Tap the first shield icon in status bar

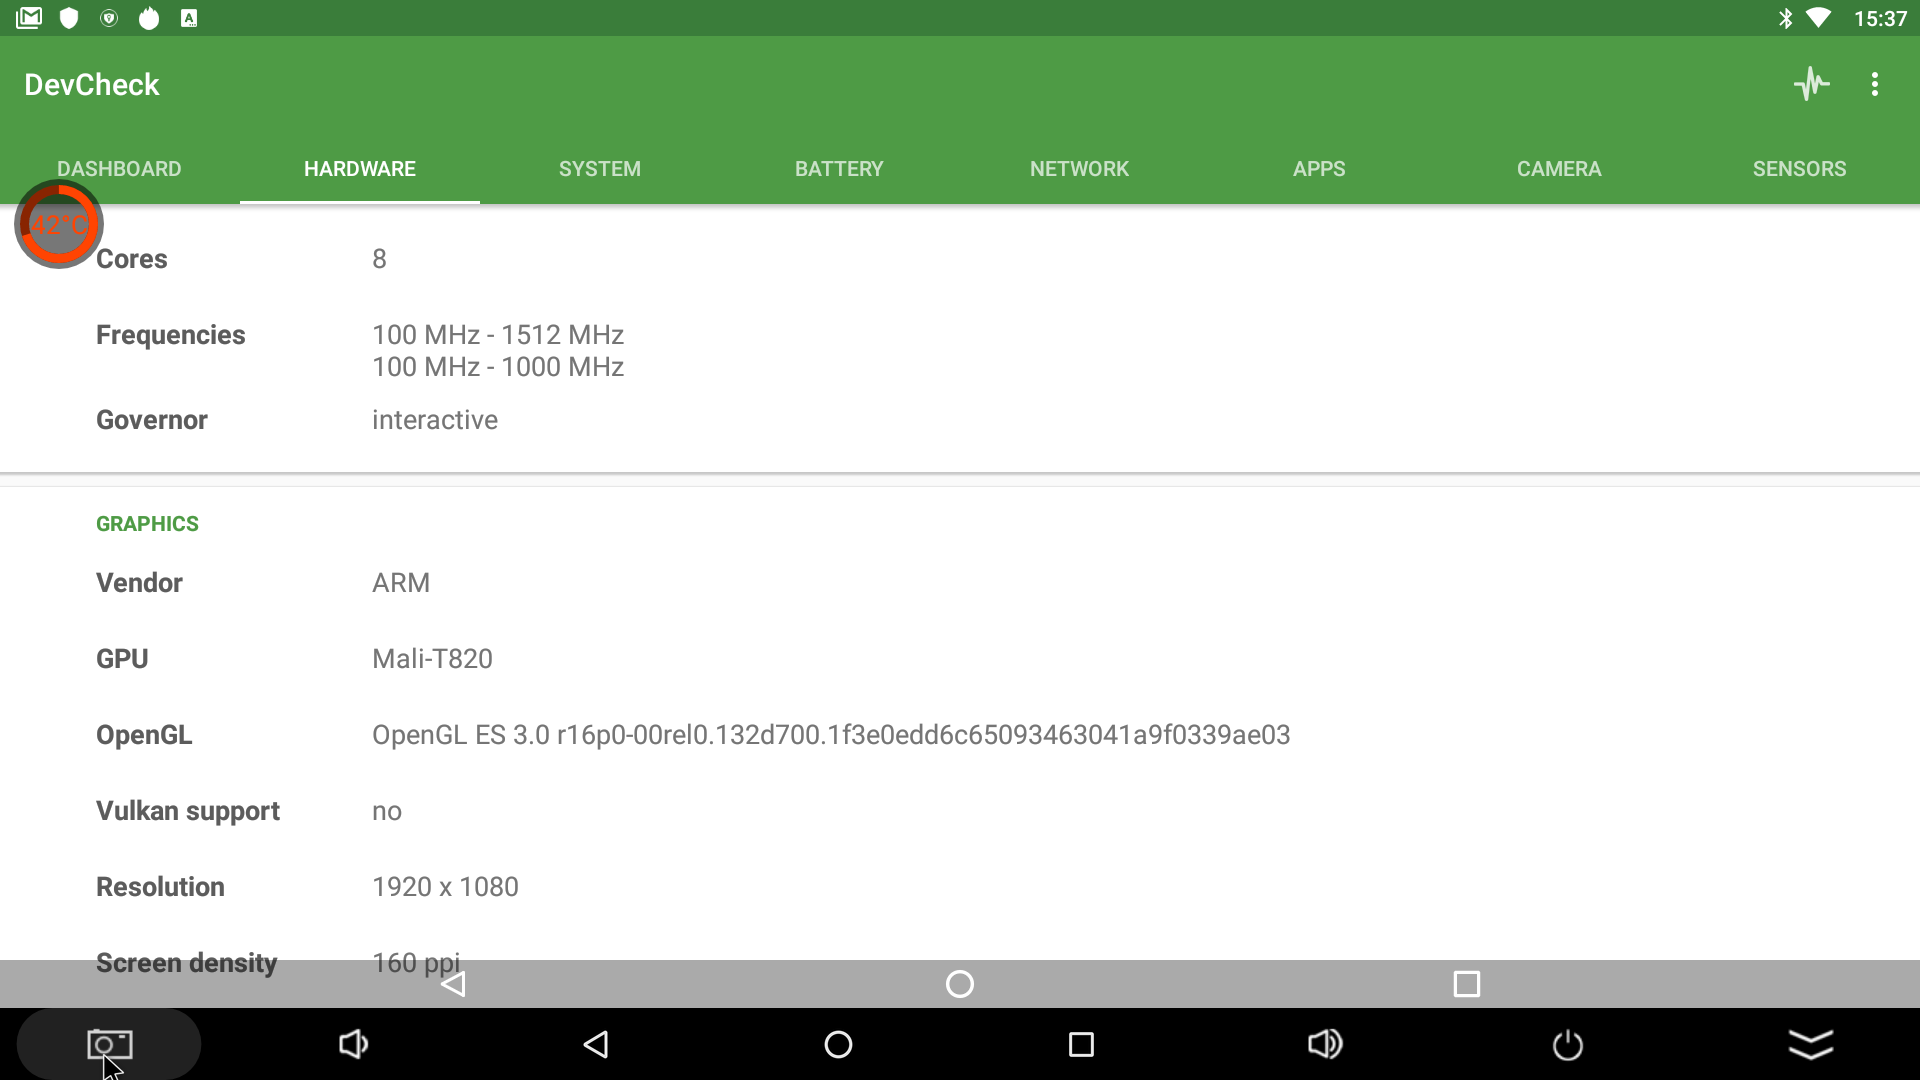69,18
